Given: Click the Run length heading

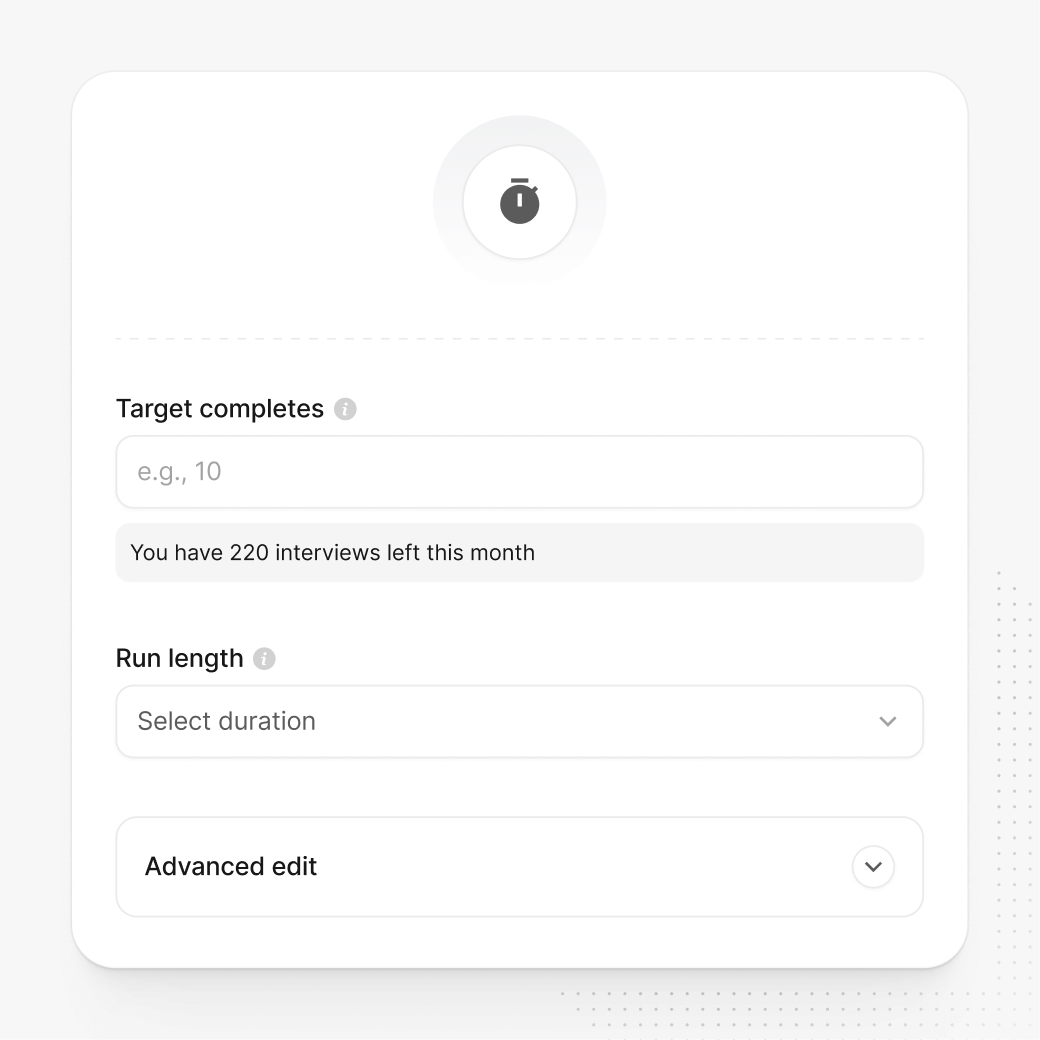Looking at the screenshot, I should click(180, 658).
